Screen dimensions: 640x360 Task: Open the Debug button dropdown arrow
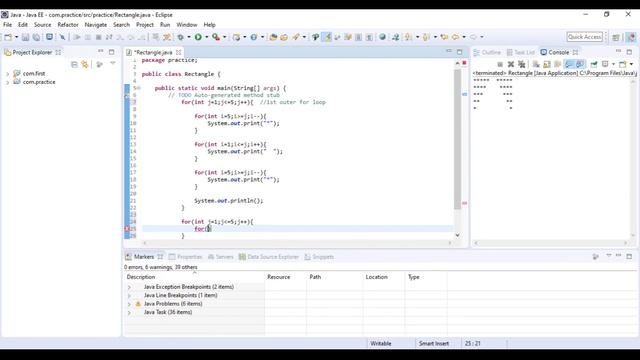pos(189,37)
